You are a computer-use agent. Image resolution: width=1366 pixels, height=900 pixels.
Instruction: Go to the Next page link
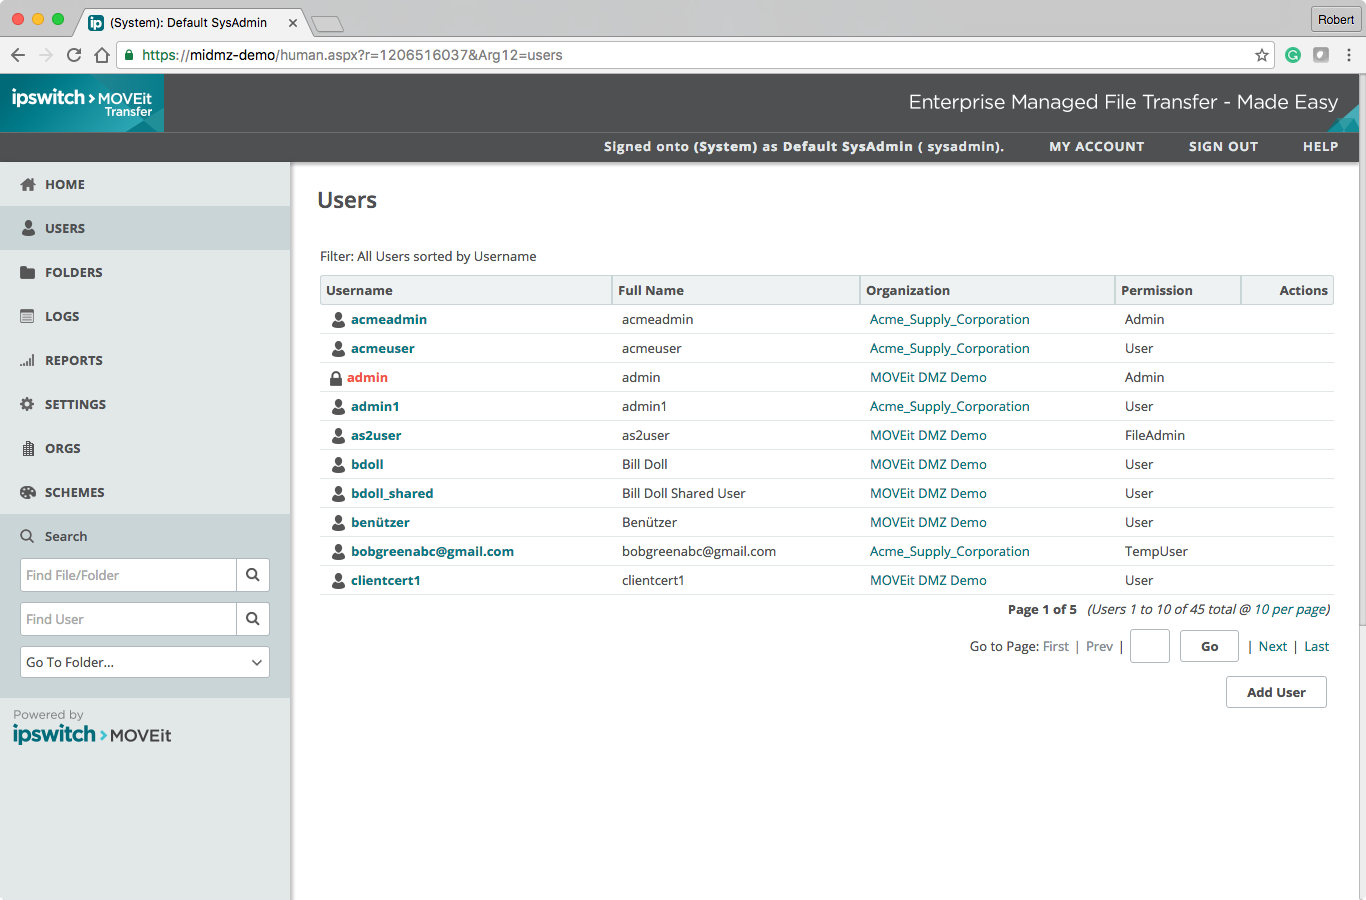[x=1272, y=646]
